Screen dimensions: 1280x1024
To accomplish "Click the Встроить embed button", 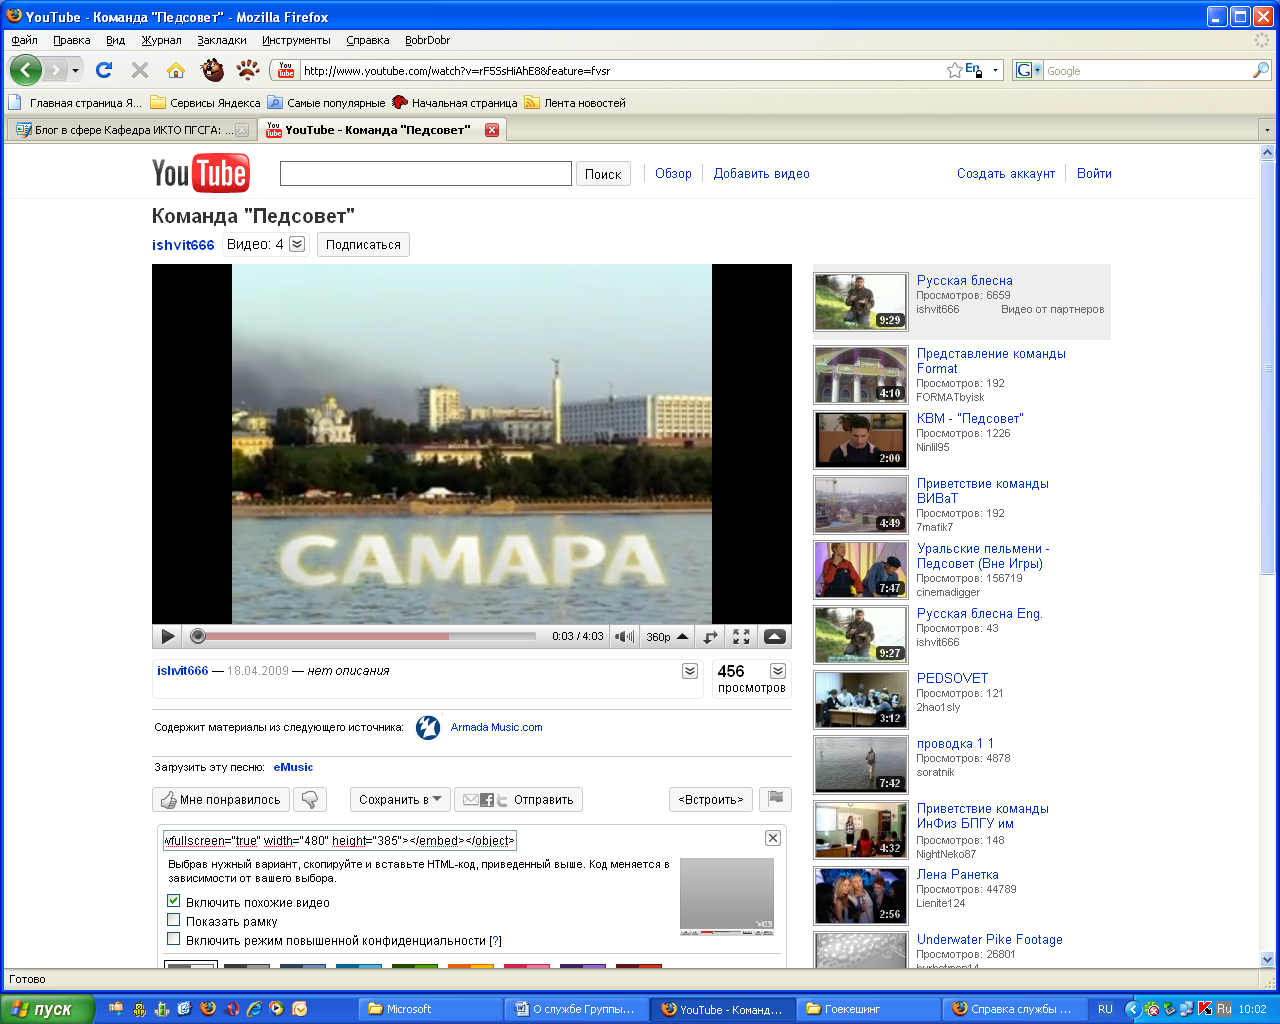I will (711, 800).
